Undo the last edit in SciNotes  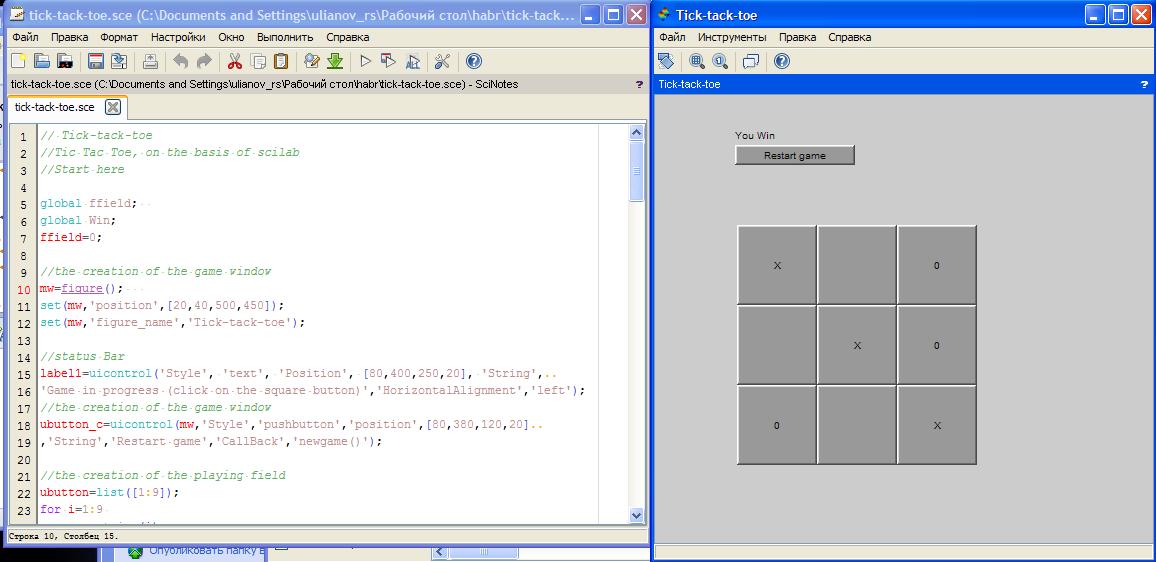181,60
